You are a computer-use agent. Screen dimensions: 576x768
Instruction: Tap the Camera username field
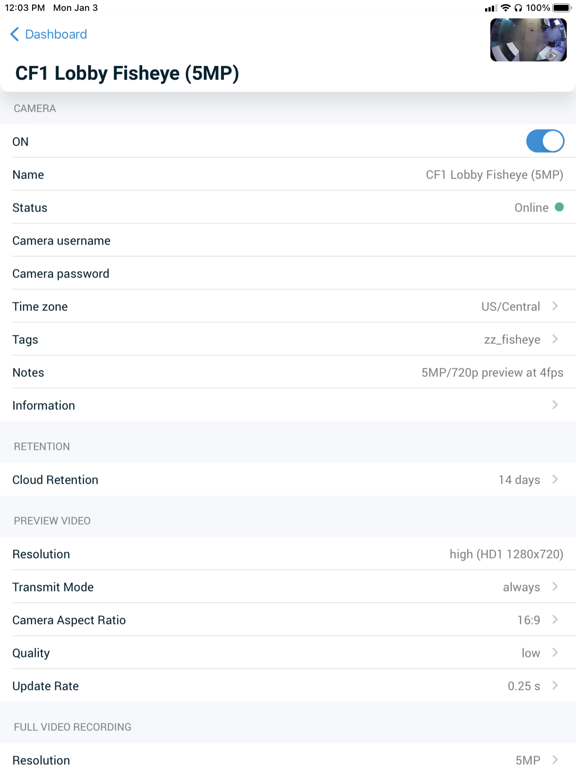288,240
